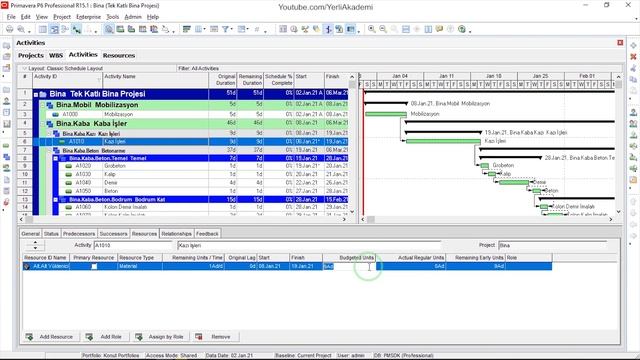This screenshot has width=640, height=360.
Task: Click the Reports chart icon in left sidebar
Action: coord(6,124)
